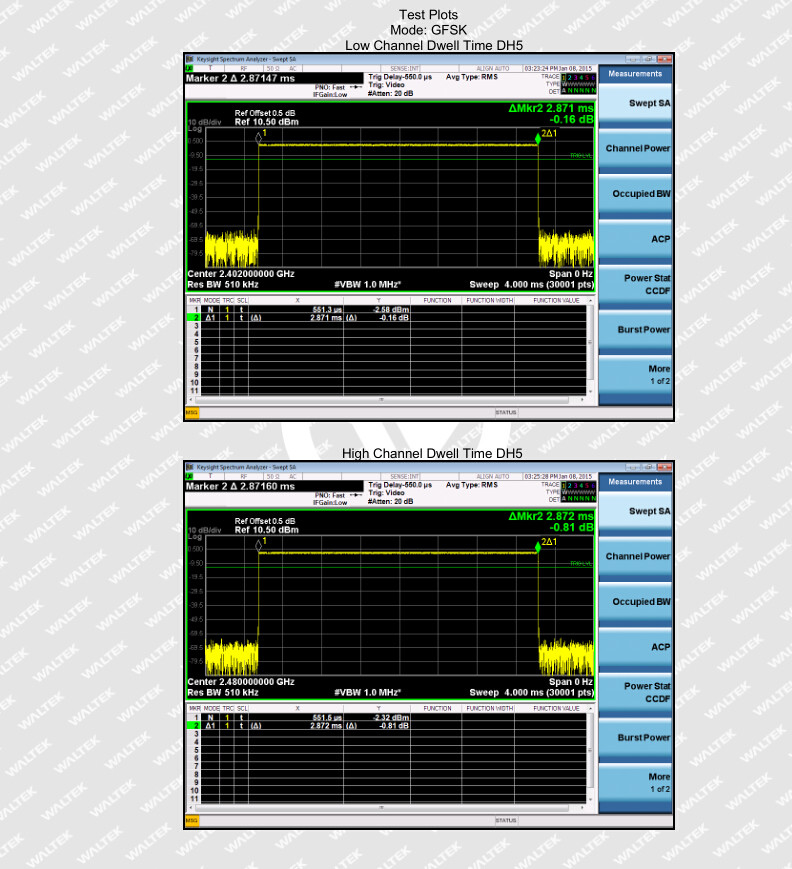Click the green 2Δ1 marker on Low Channel trace
Screen dimensions: 792x869
tap(538, 140)
